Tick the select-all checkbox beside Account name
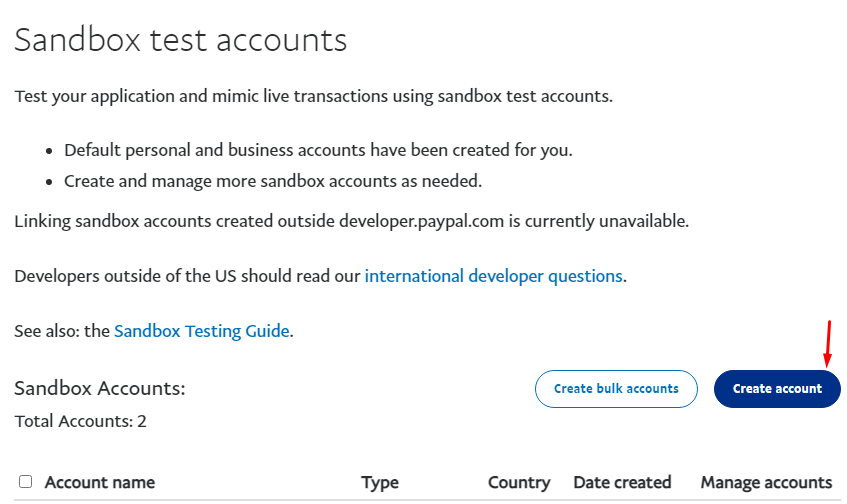Image resolution: width=847 pixels, height=504 pixels. [25, 481]
